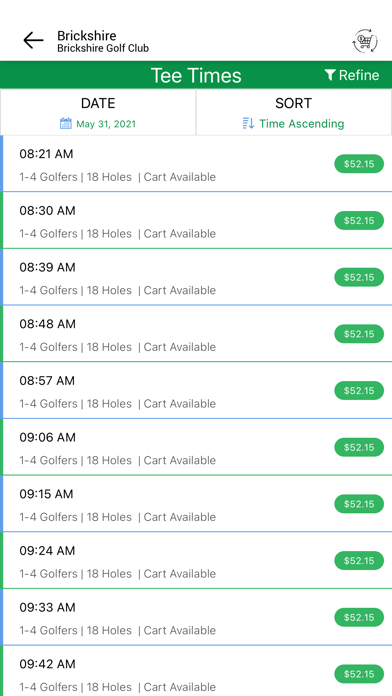Tap the back arrow icon
The height and width of the screenshot is (696, 392).
point(33,40)
